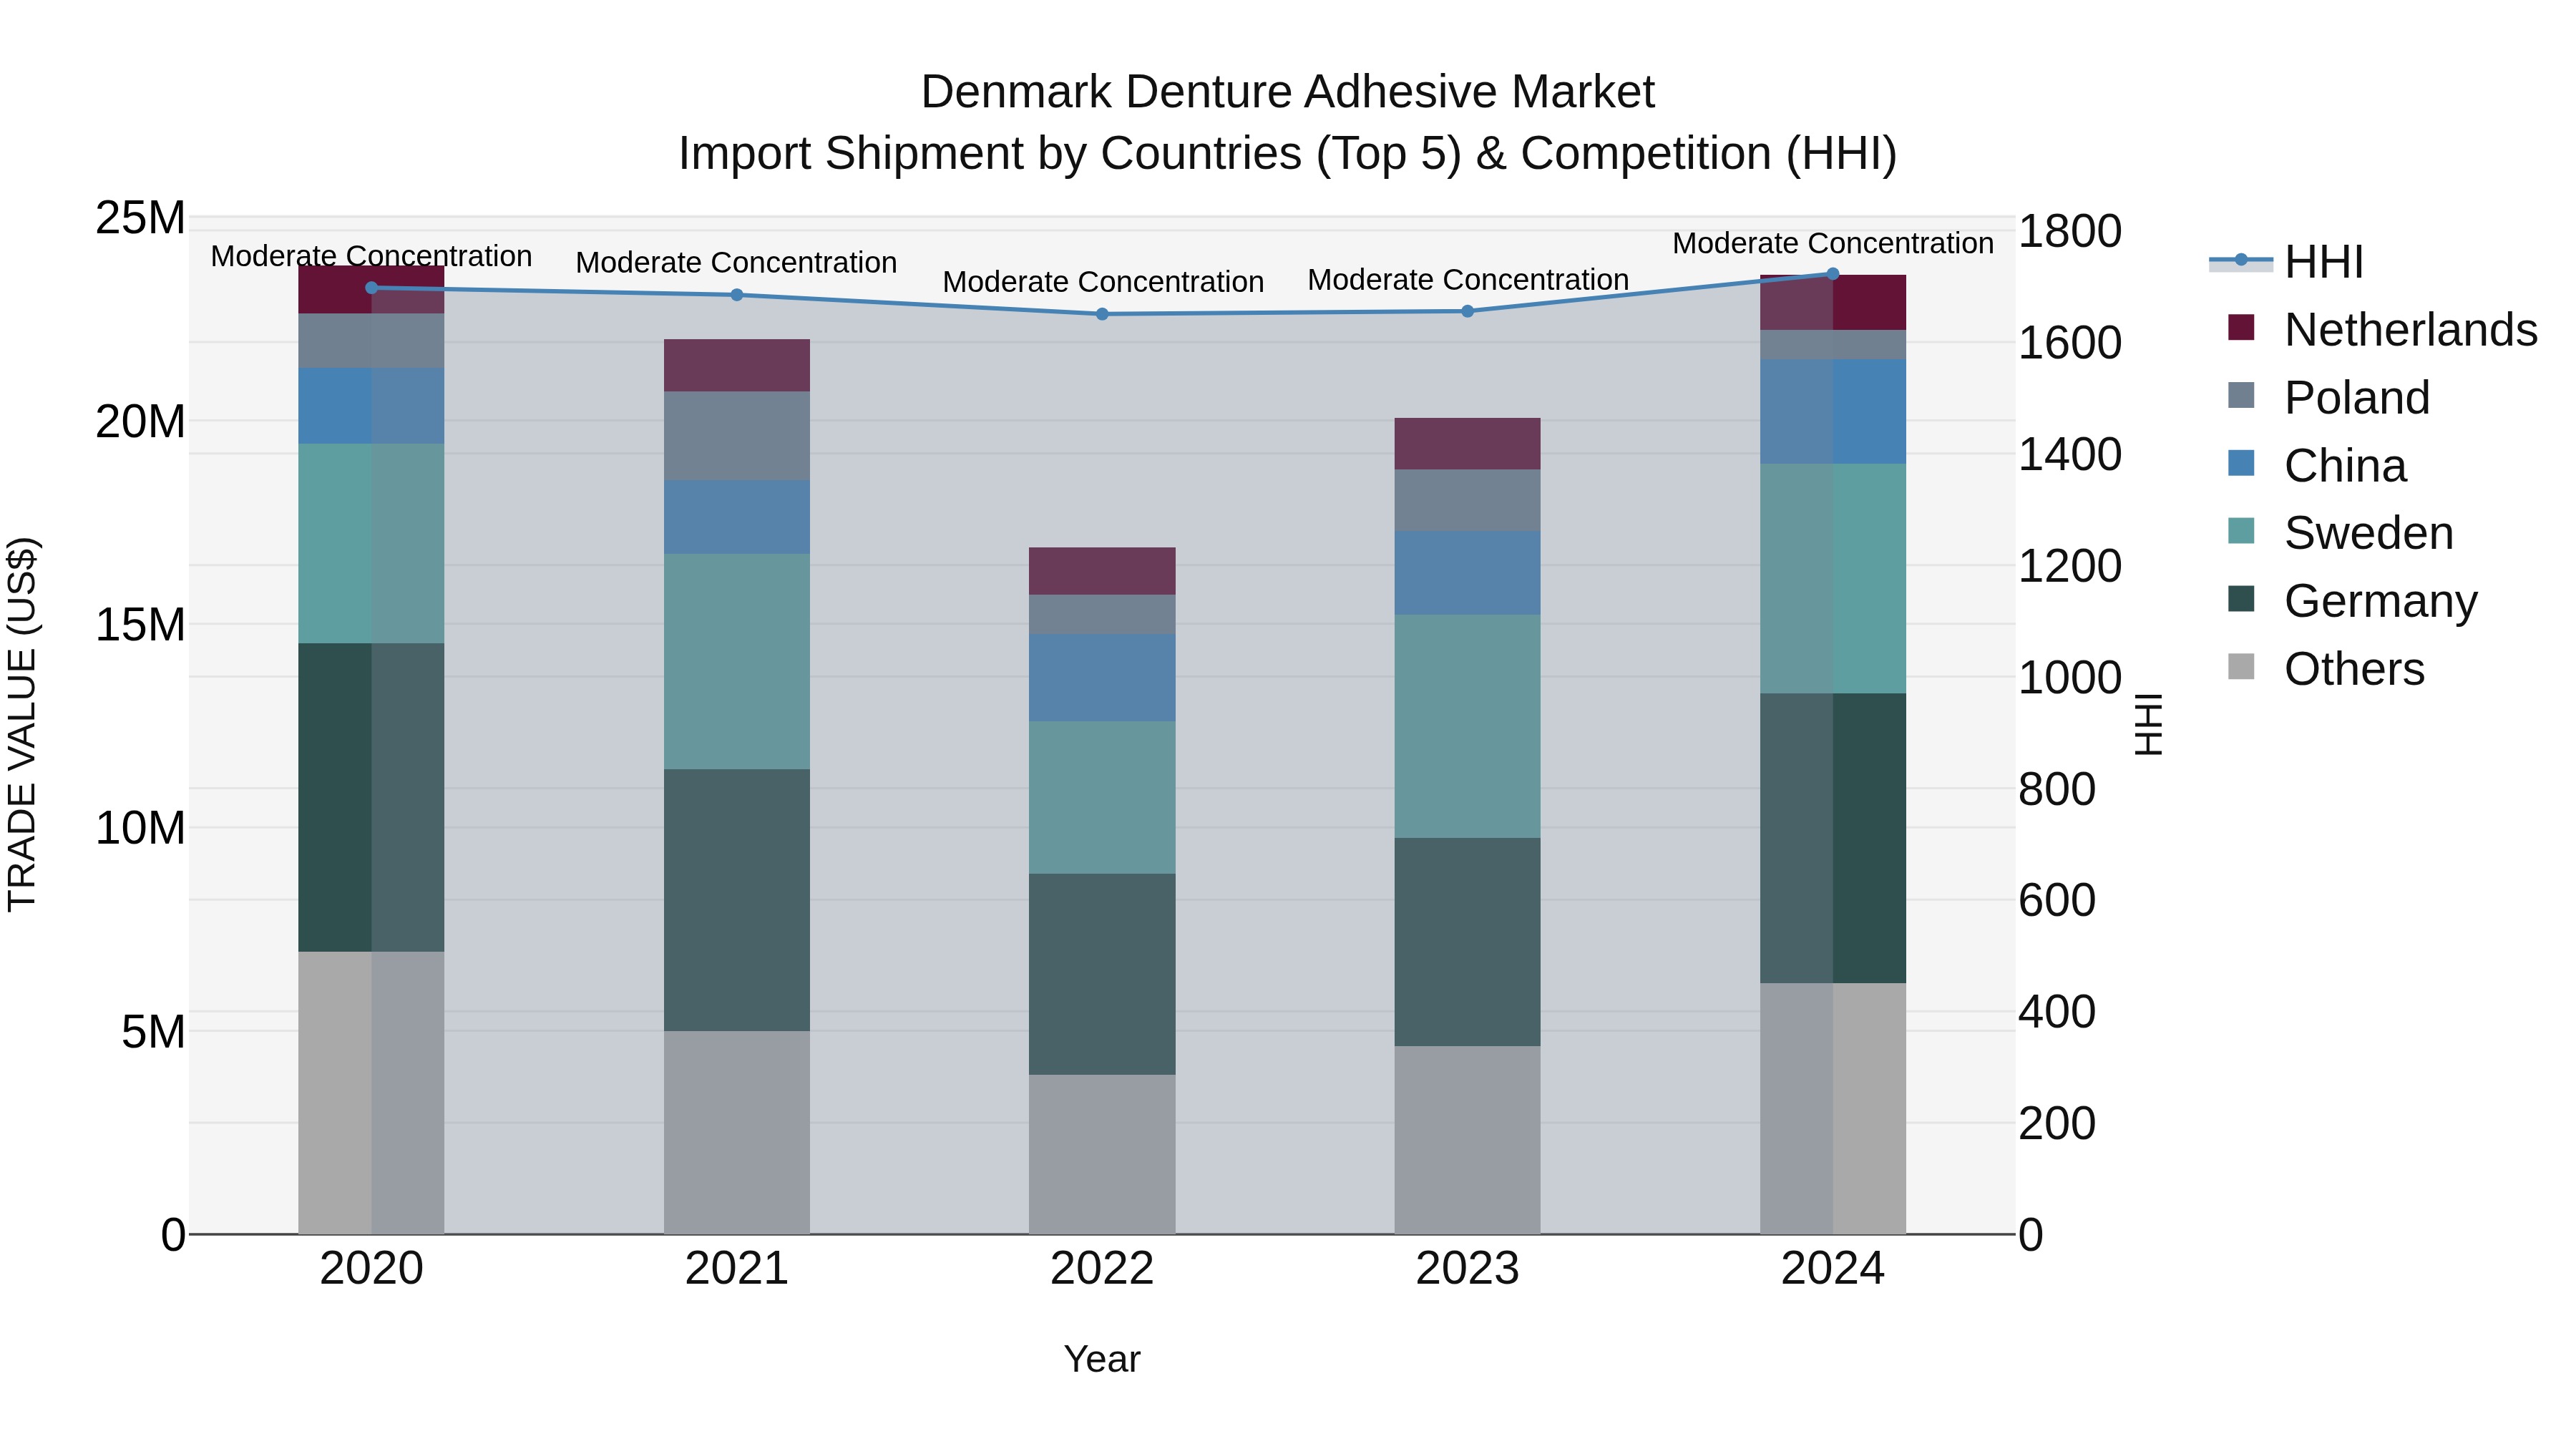This screenshot has height=1449, width=2576.
Task: Click the Poland segment of the 2021 bar
Action: [737, 436]
